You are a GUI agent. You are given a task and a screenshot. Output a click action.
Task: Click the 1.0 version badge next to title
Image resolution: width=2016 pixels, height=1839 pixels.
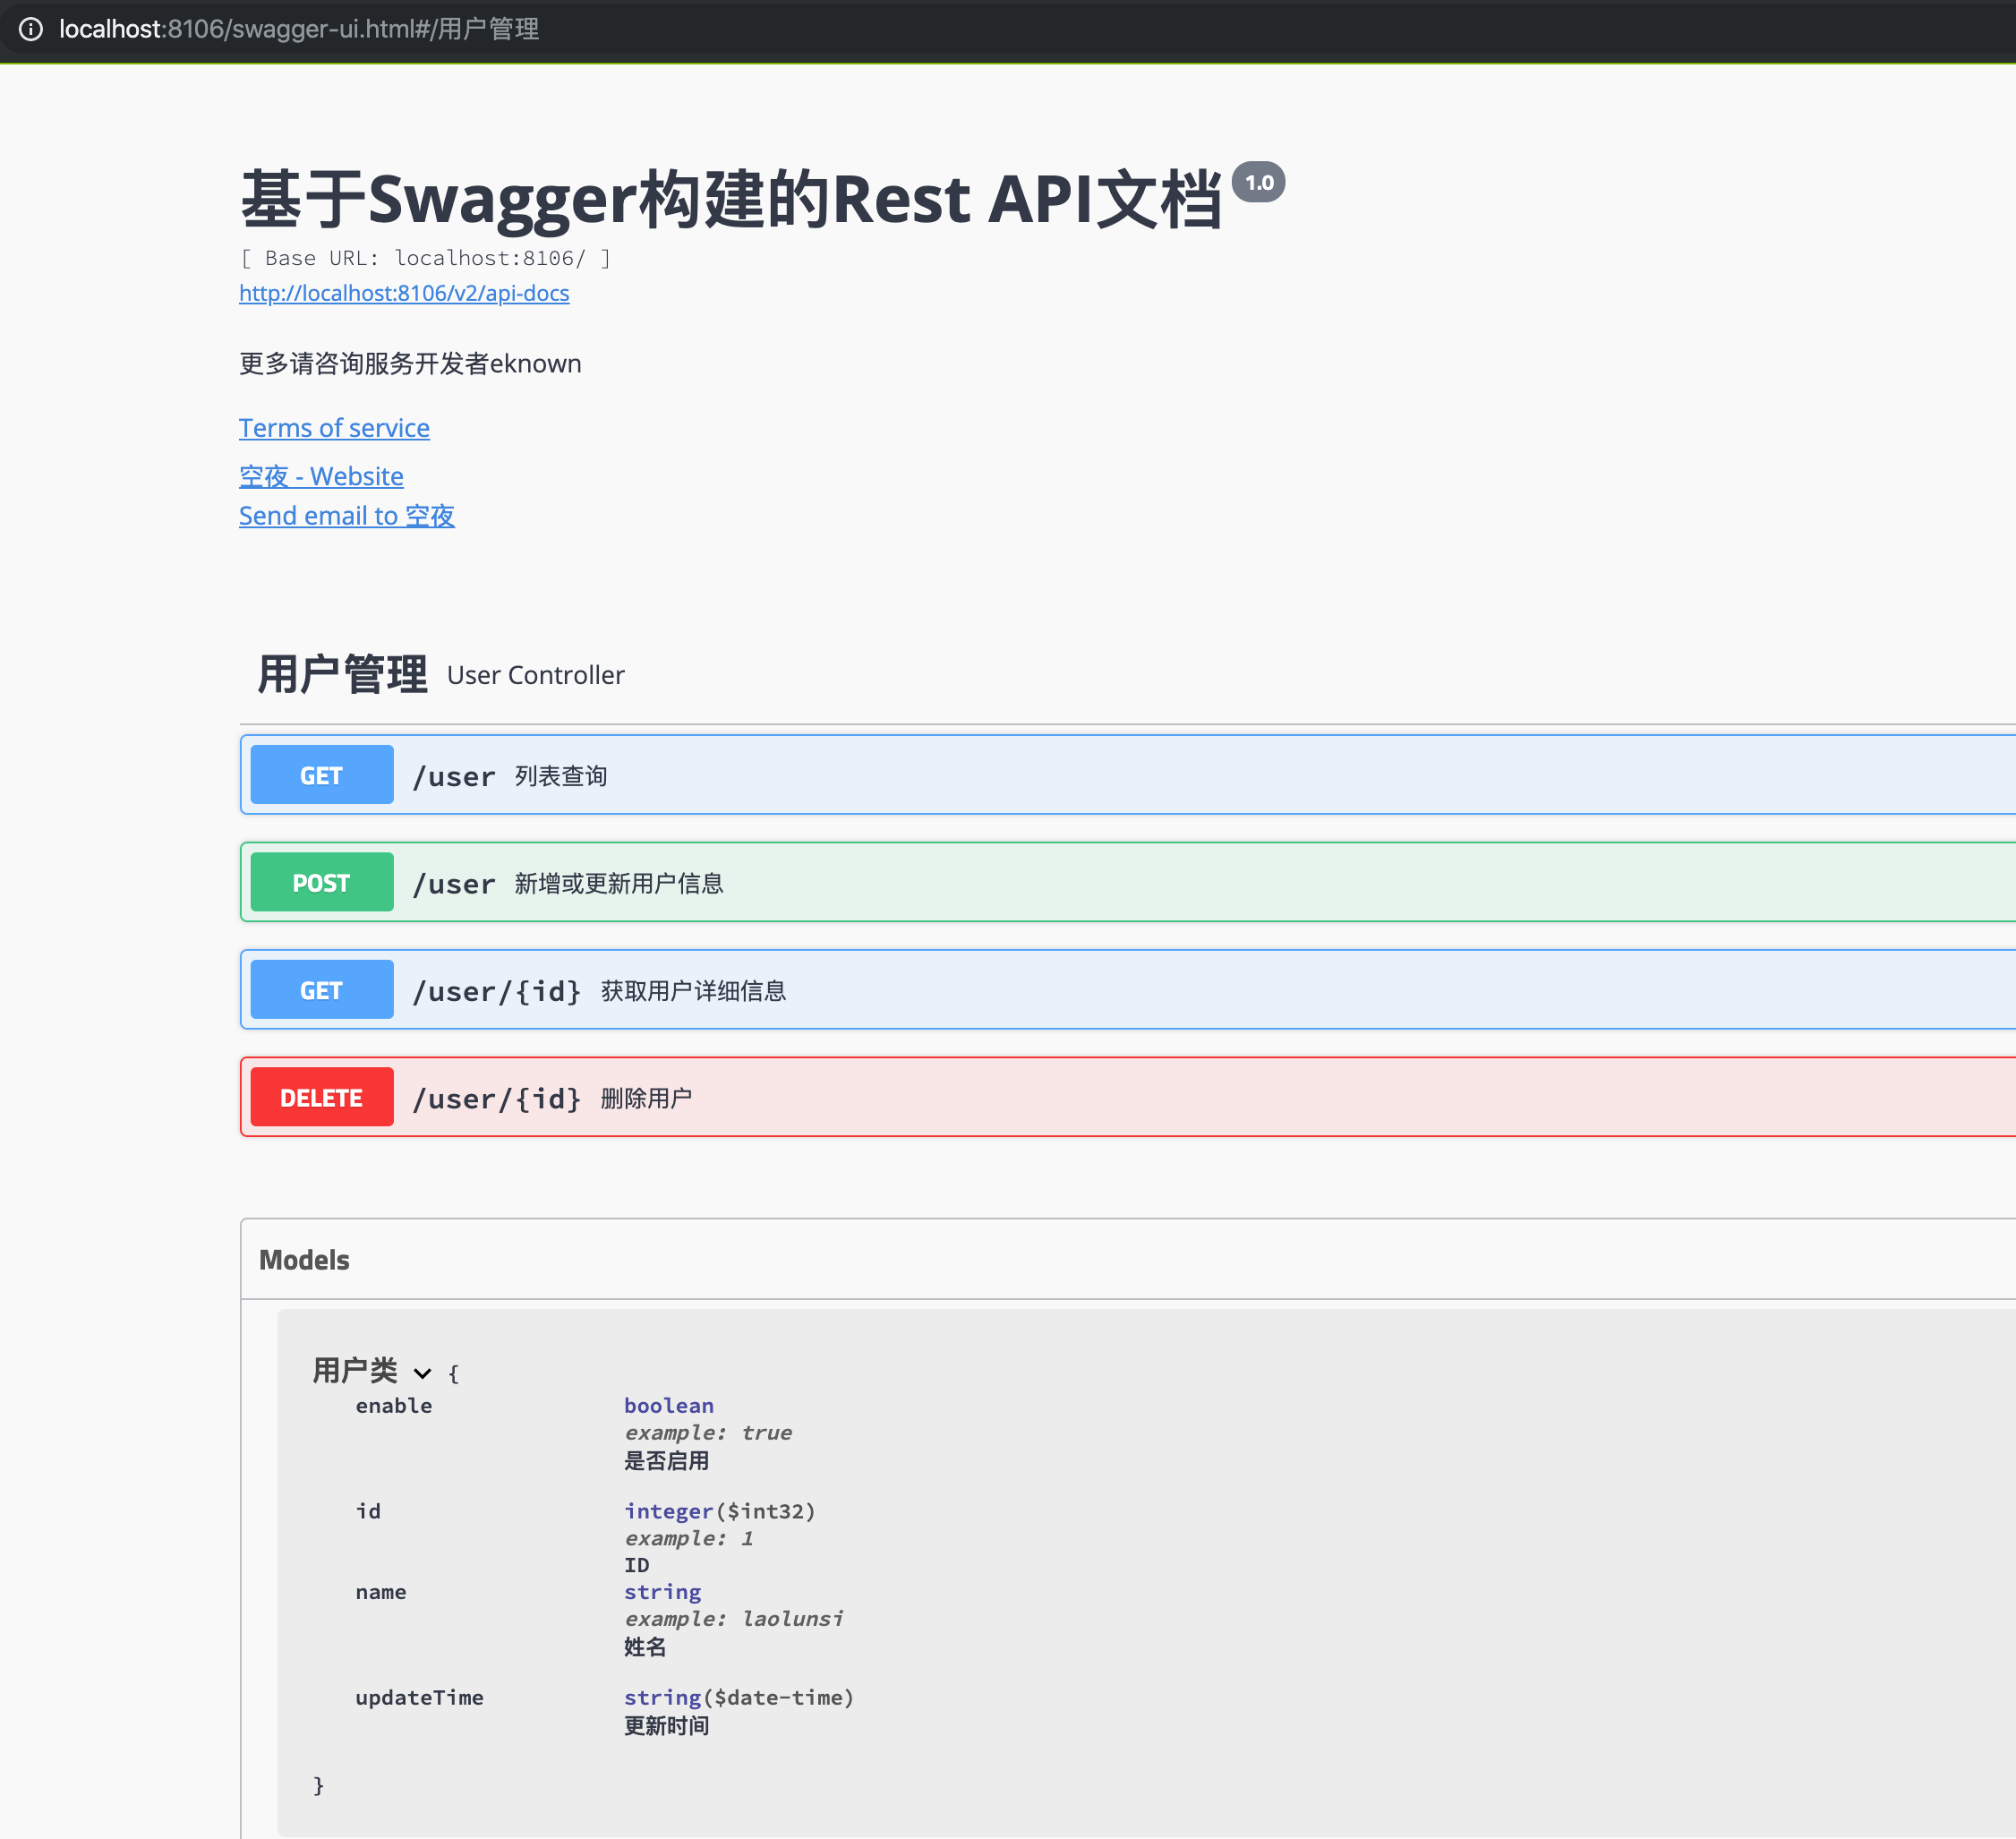(1258, 183)
